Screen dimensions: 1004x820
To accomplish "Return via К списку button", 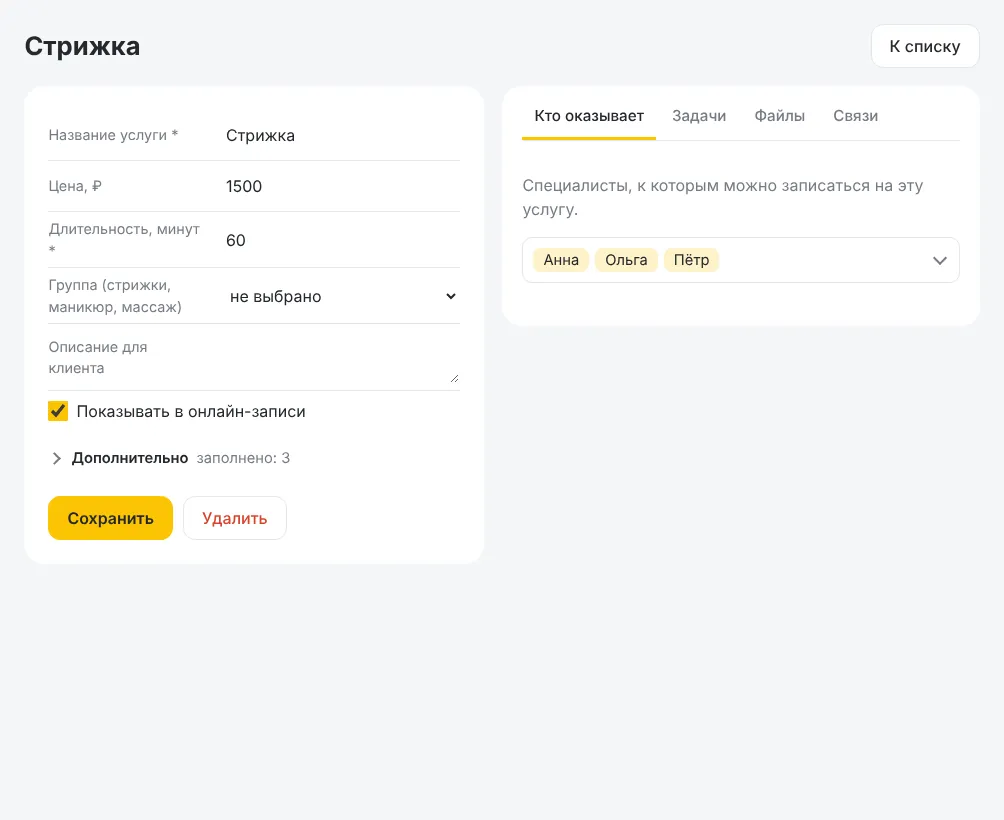I will (925, 46).
